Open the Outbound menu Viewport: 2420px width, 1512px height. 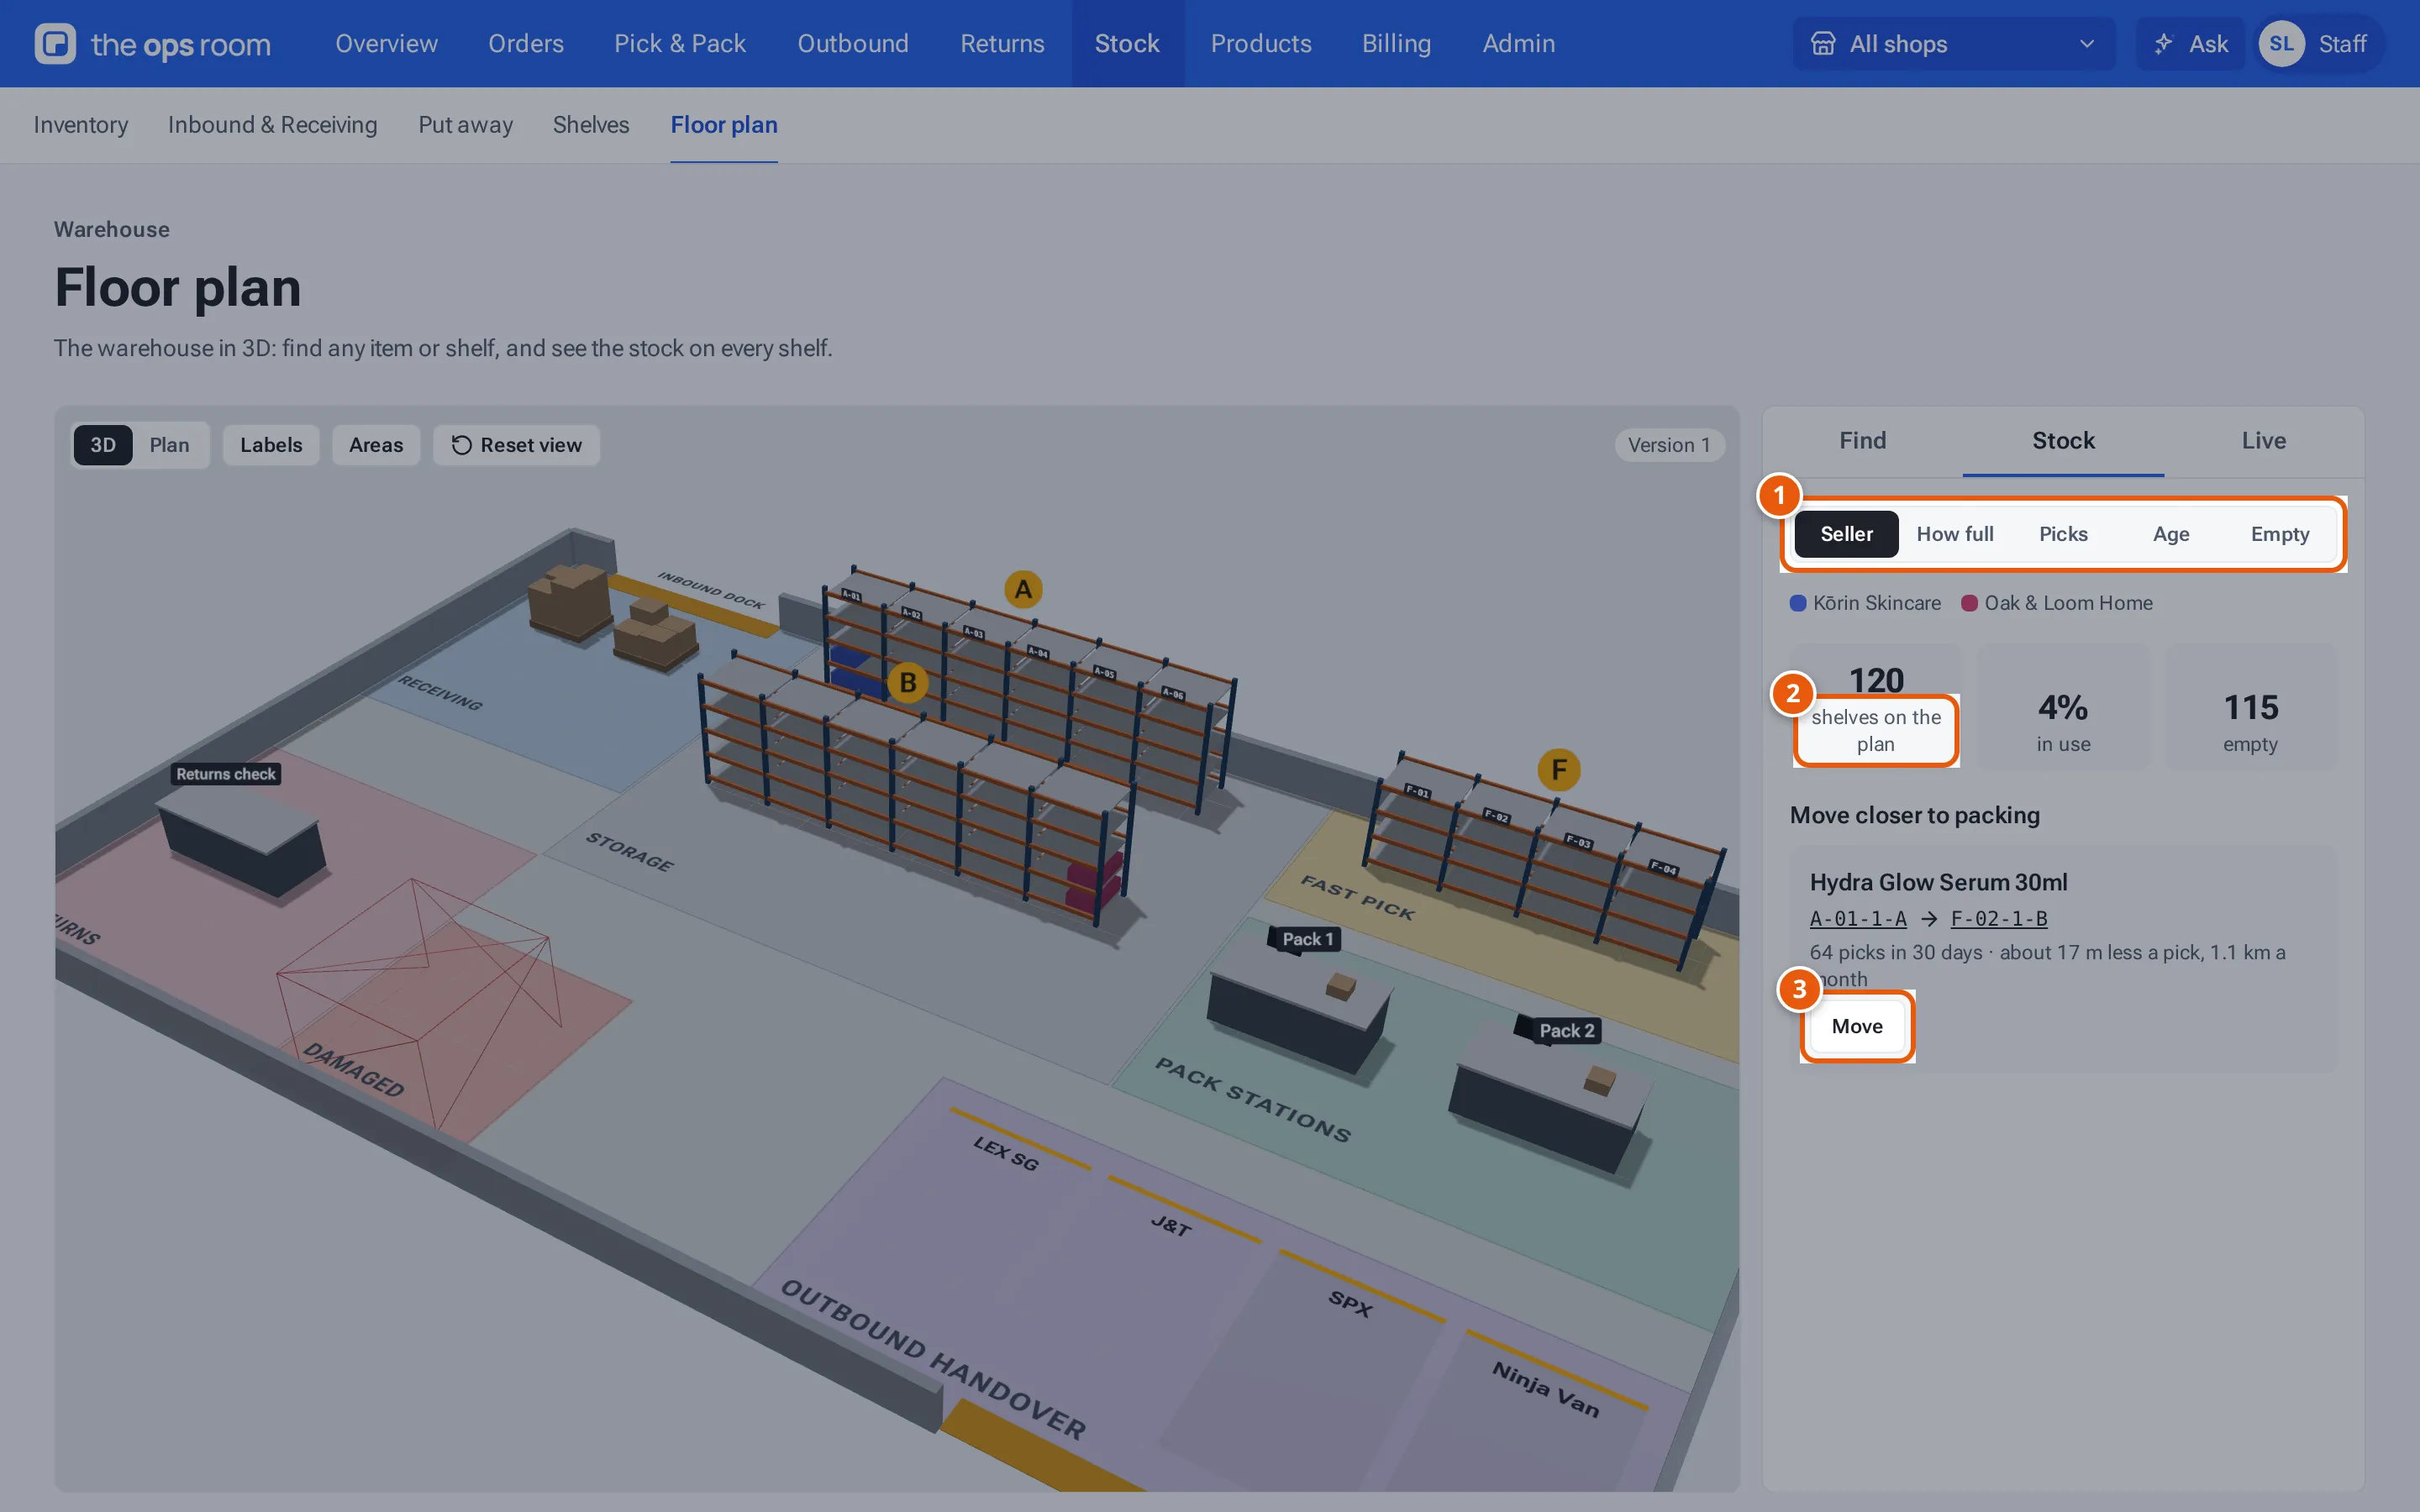click(x=853, y=44)
